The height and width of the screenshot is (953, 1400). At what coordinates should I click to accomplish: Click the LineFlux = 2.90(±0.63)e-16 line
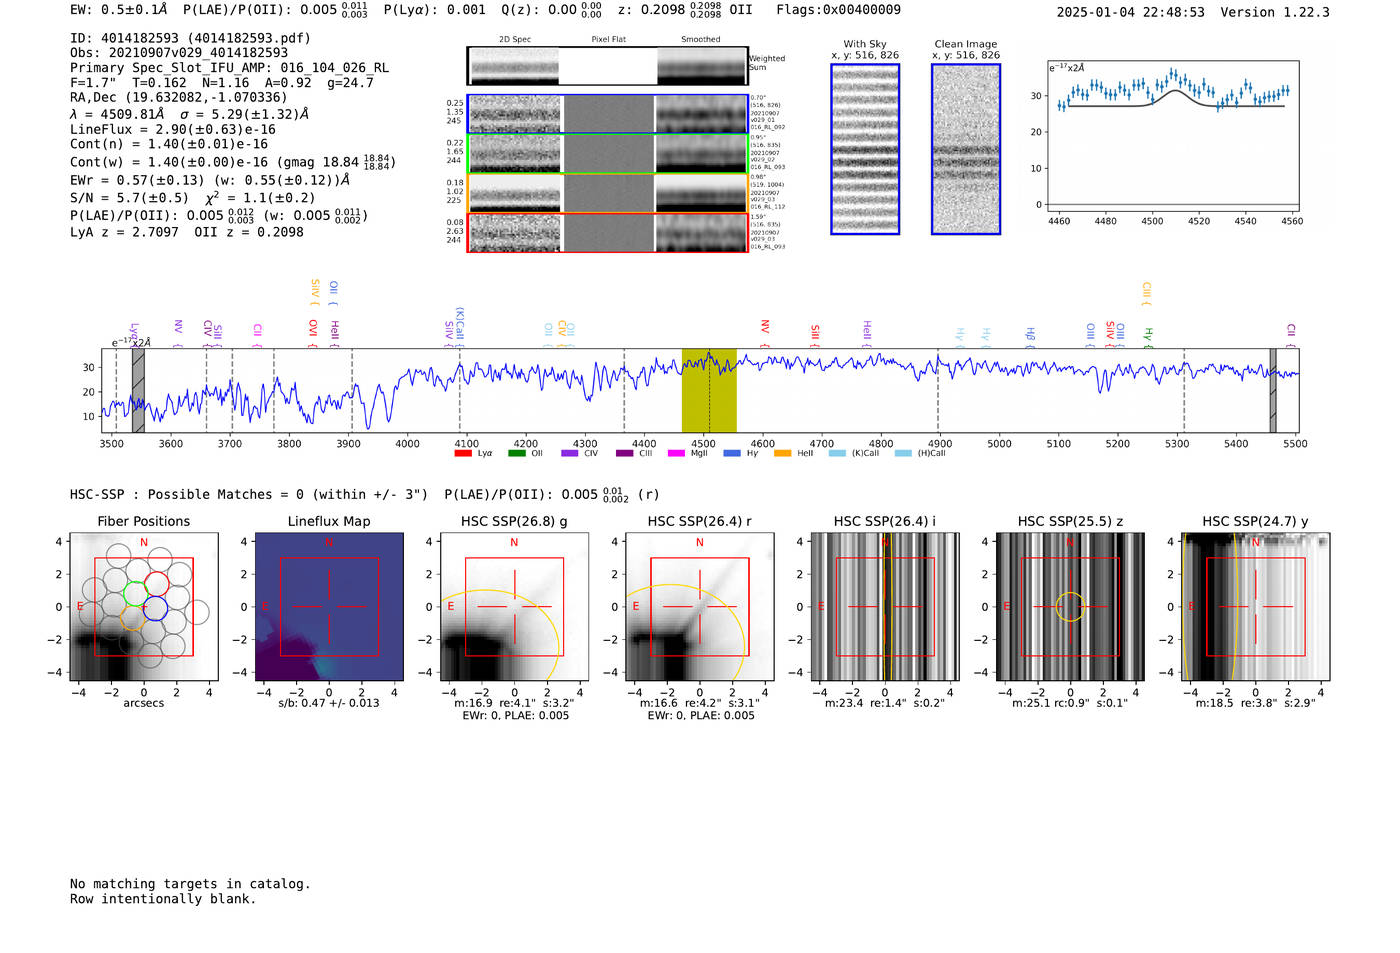point(173,129)
